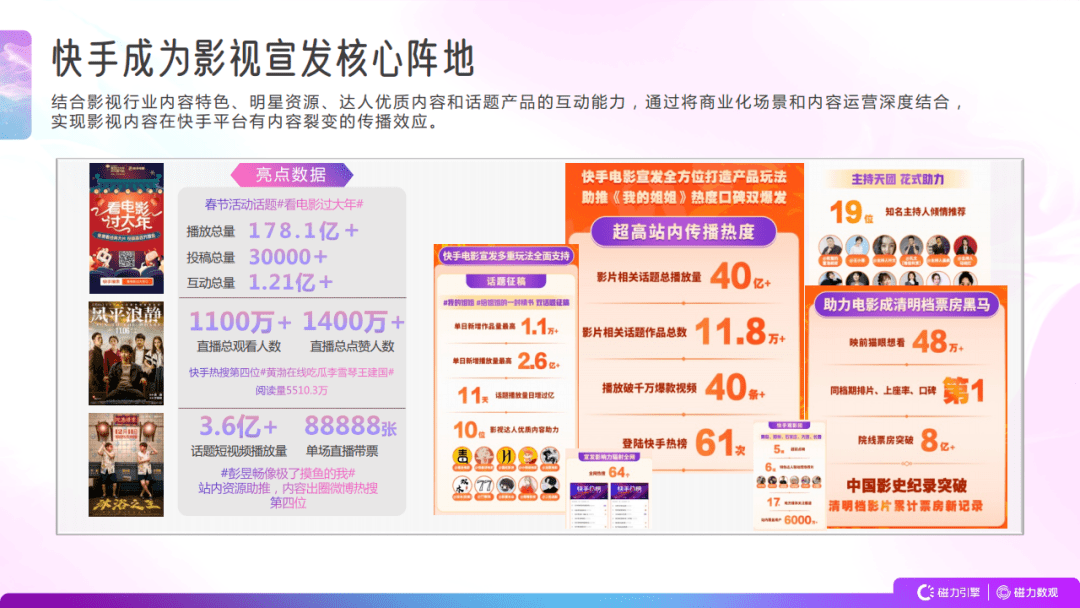Click the 中国影史纪录突破 text

coord(906,485)
